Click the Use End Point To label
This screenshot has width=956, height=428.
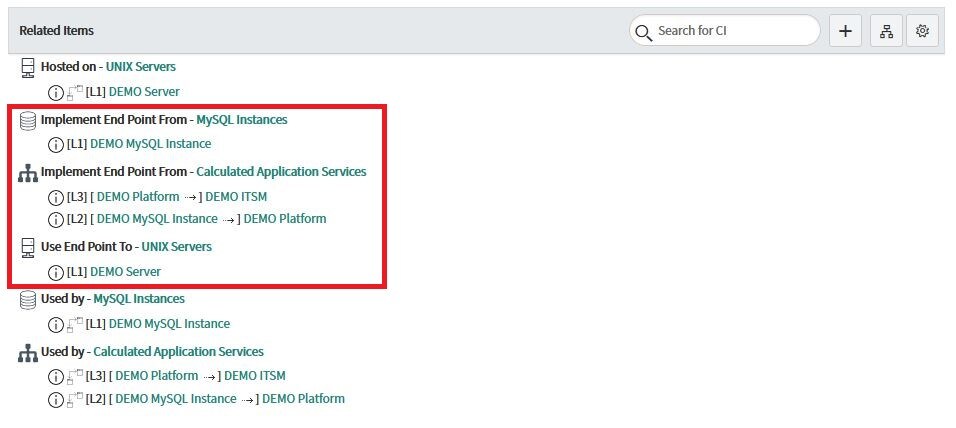86,246
